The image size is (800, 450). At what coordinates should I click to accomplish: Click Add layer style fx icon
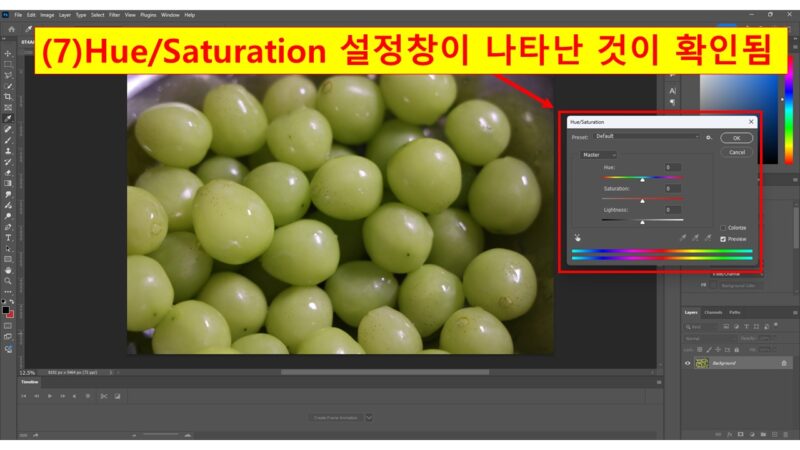click(x=729, y=434)
